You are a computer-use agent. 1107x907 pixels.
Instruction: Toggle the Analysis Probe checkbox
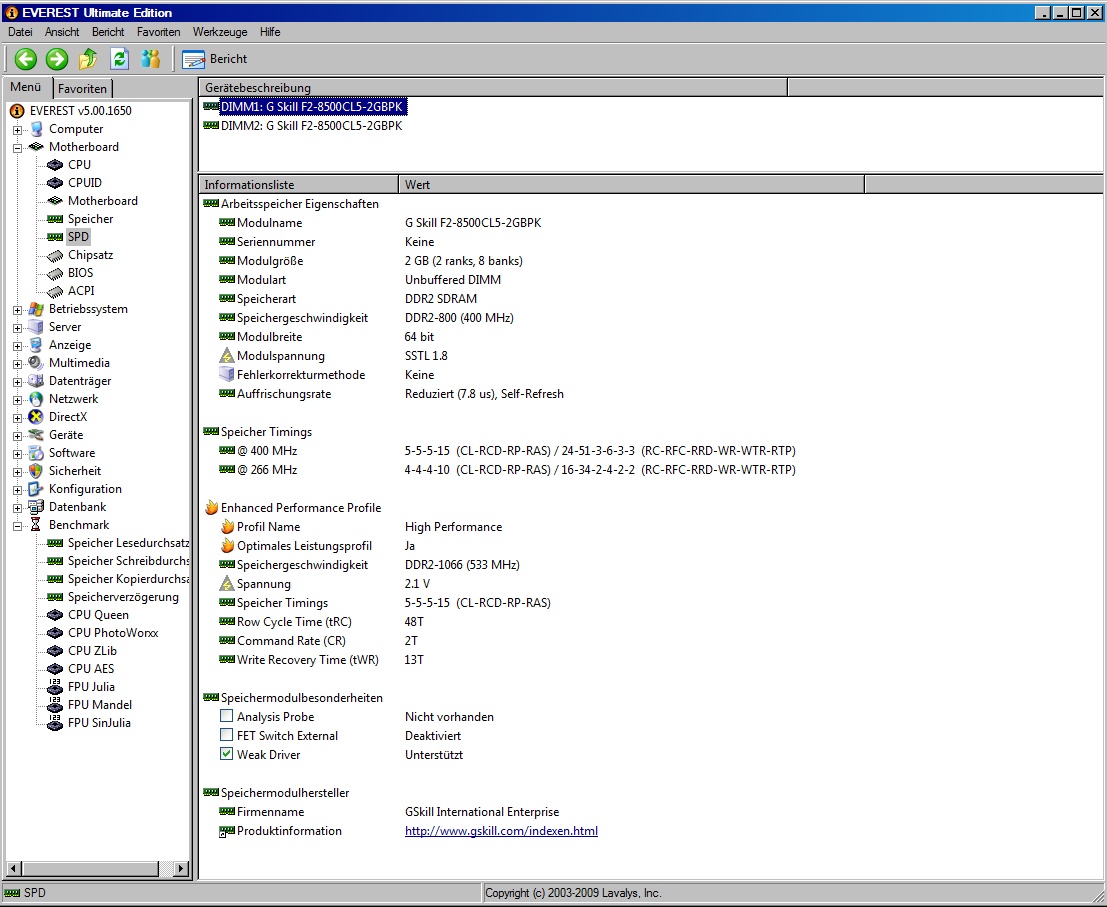[x=227, y=716]
